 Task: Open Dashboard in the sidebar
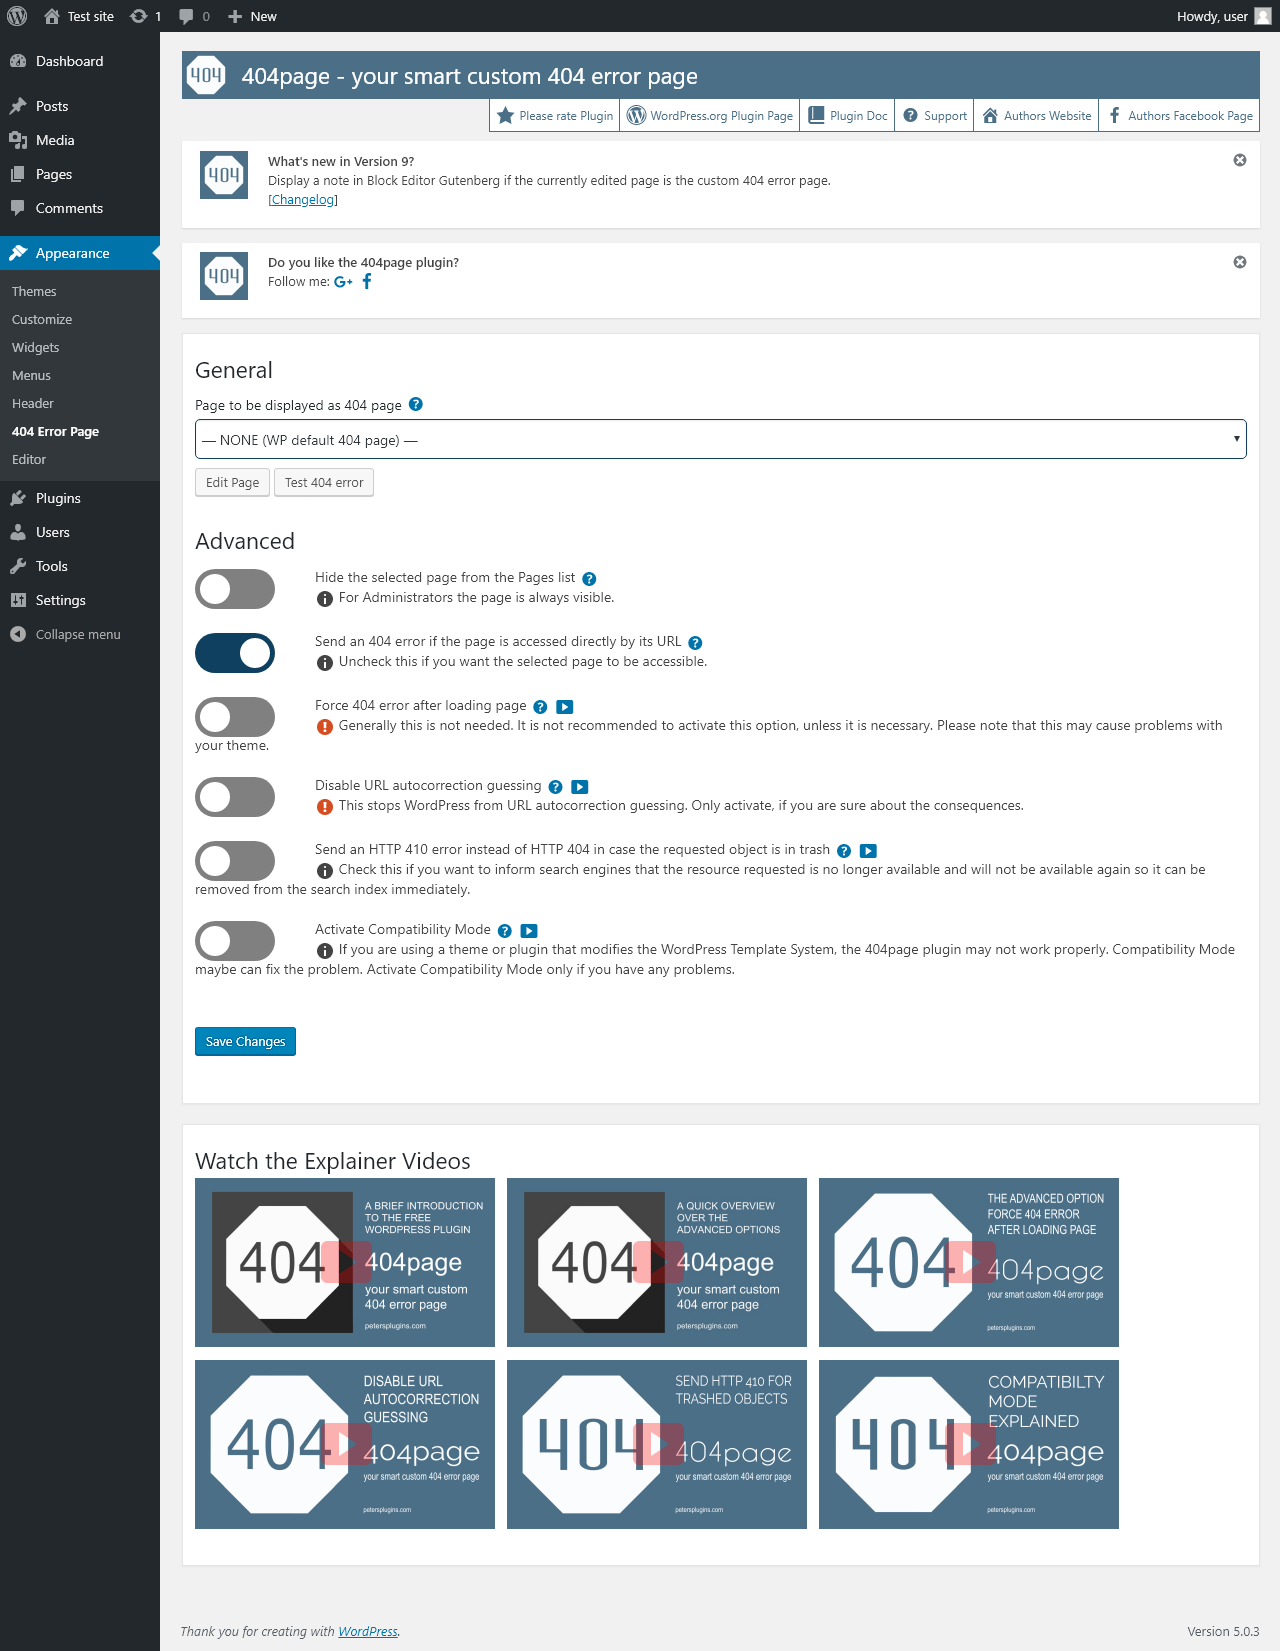(x=80, y=61)
